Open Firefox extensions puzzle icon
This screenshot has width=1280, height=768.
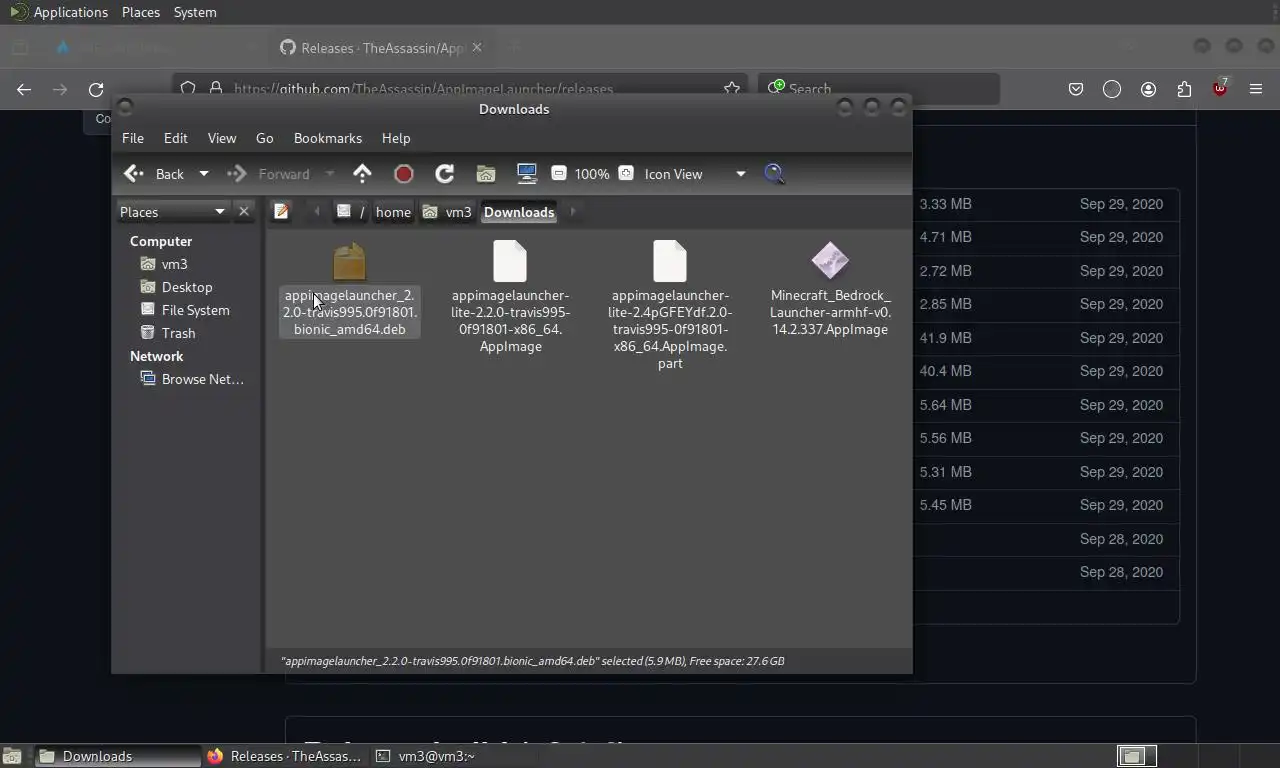point(1184,89)
